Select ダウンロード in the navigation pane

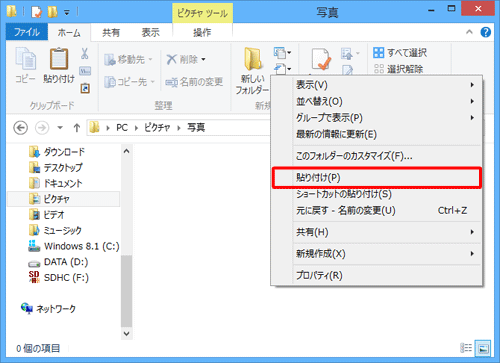57,152
